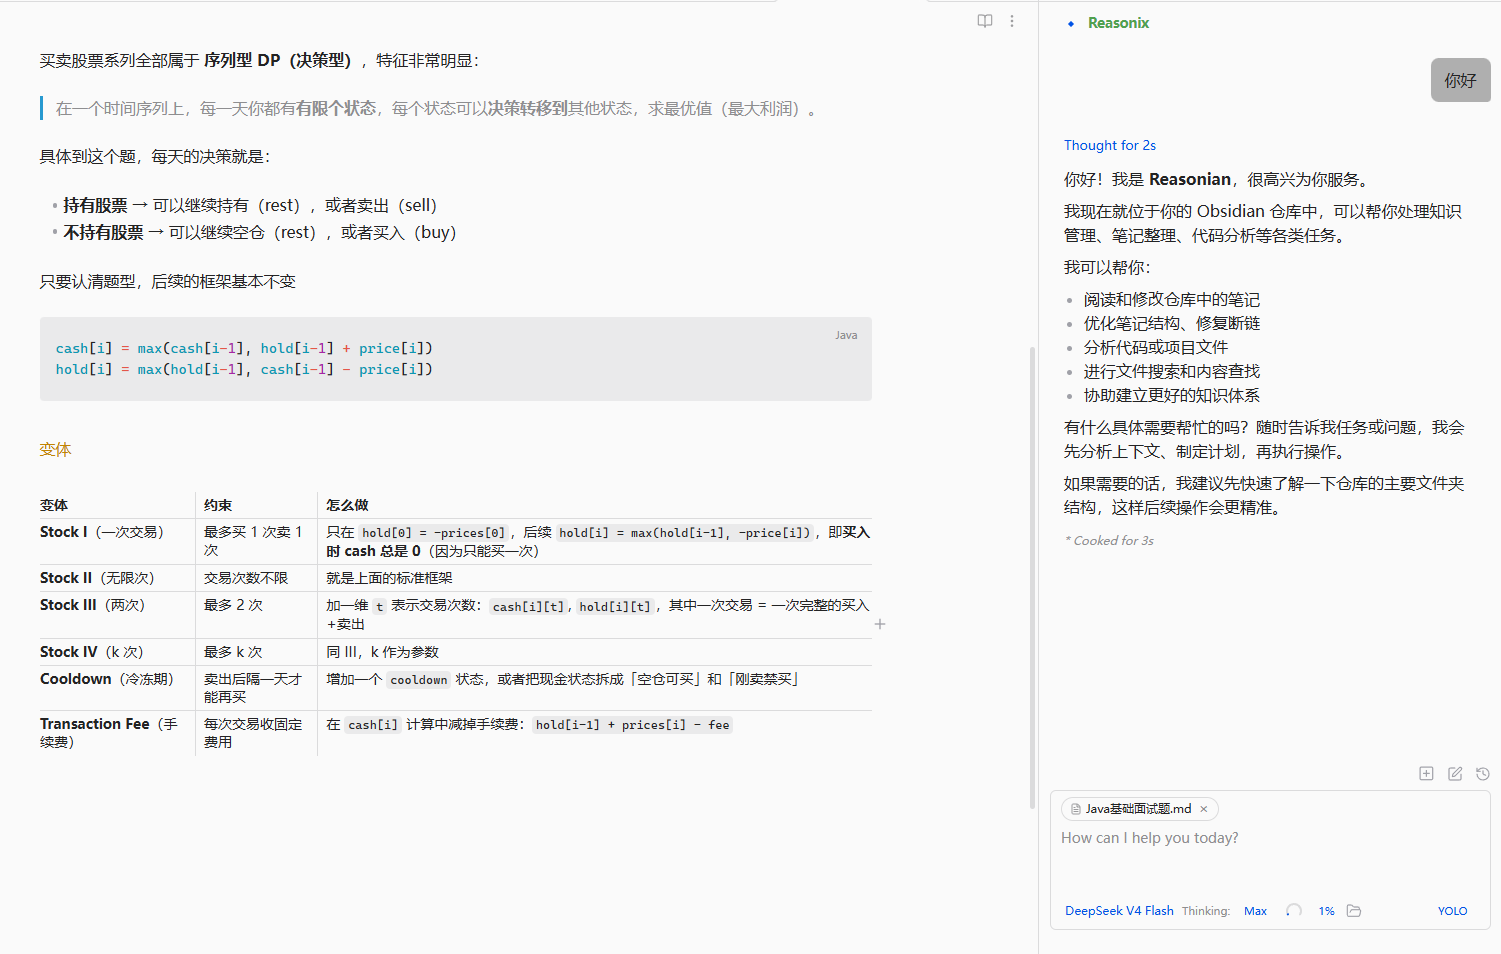Start a new conversation with edit icon
This screenshot has width=1501, height=954.
pos(1455,773)
